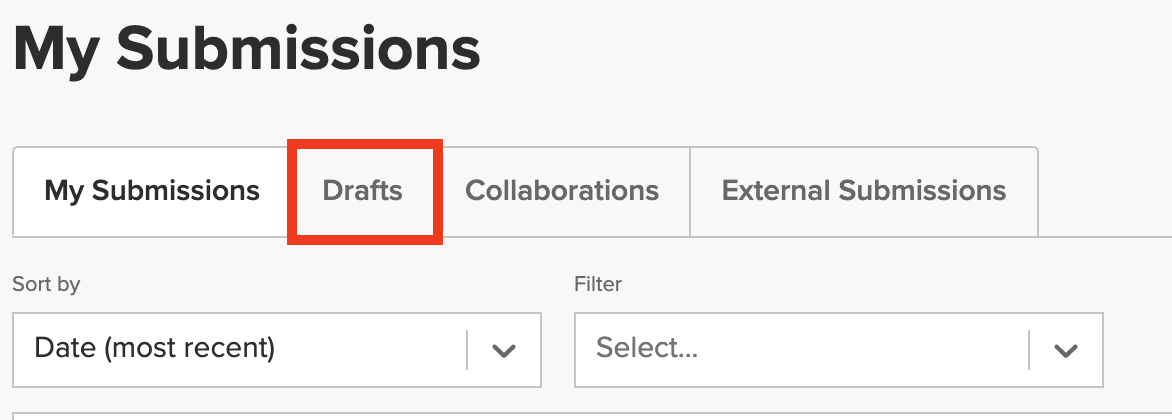The image size is (1172, 420).
Task: Switch to the Collaborations tab
Action: (562, 191)
